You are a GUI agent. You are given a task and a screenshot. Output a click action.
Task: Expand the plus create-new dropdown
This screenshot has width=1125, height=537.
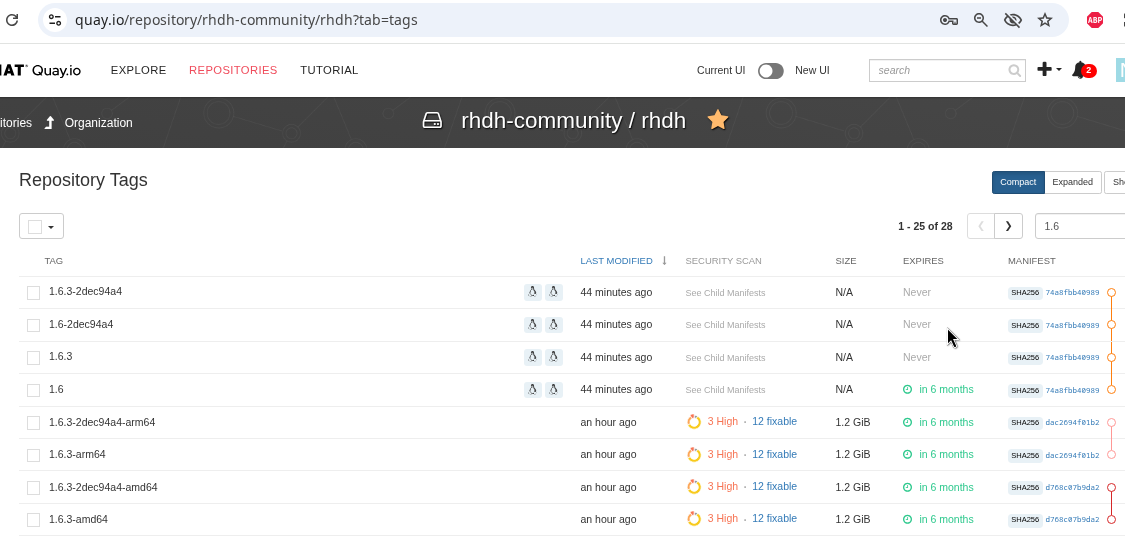(1048, 70)
